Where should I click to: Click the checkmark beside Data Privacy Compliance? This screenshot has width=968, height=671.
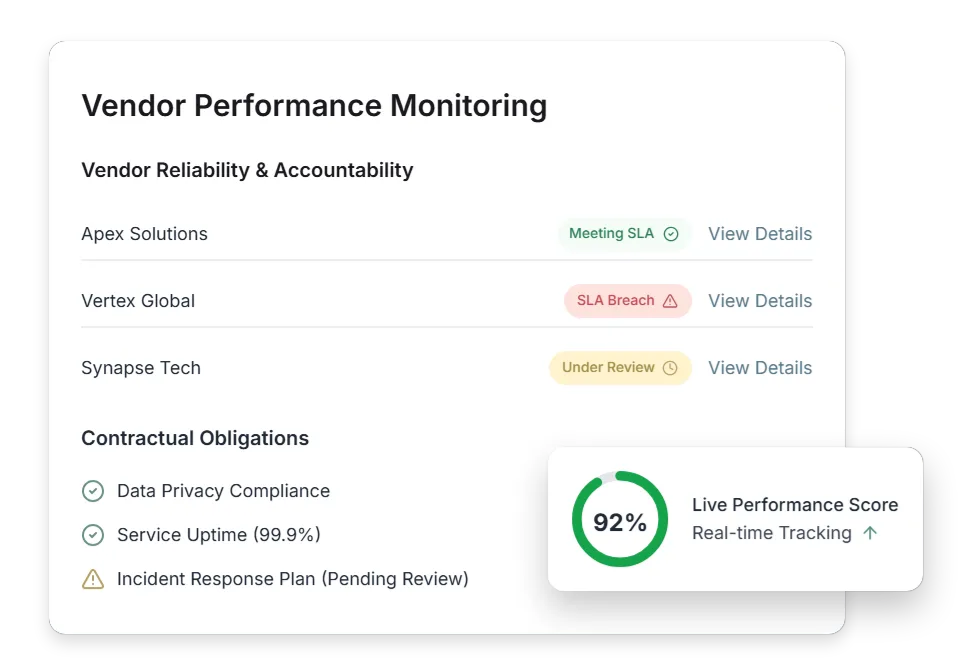pos(93,491)
